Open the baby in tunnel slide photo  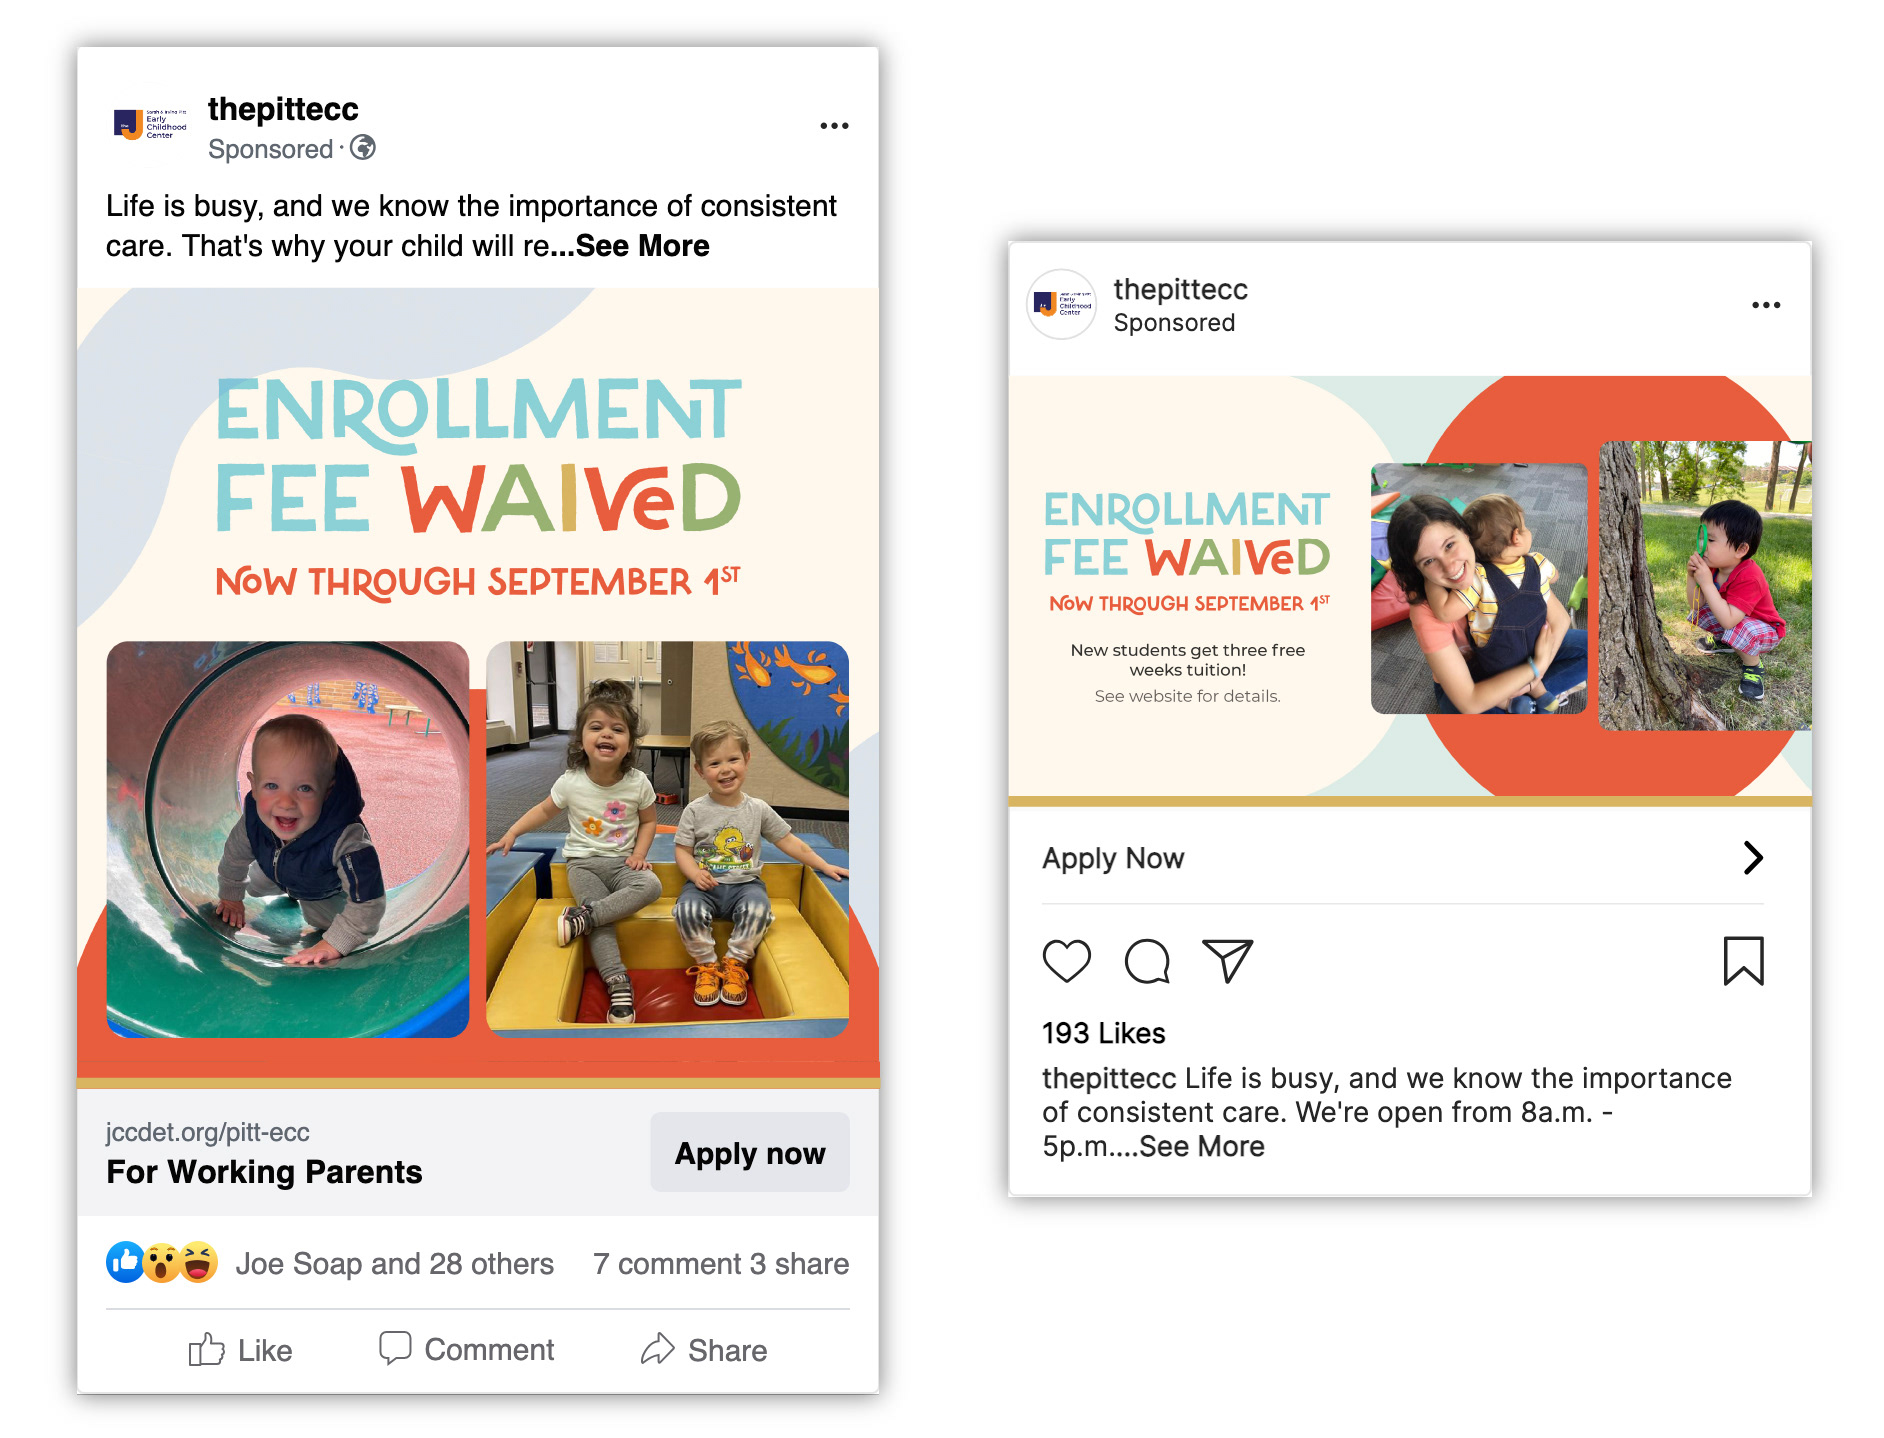click(288, 839)
